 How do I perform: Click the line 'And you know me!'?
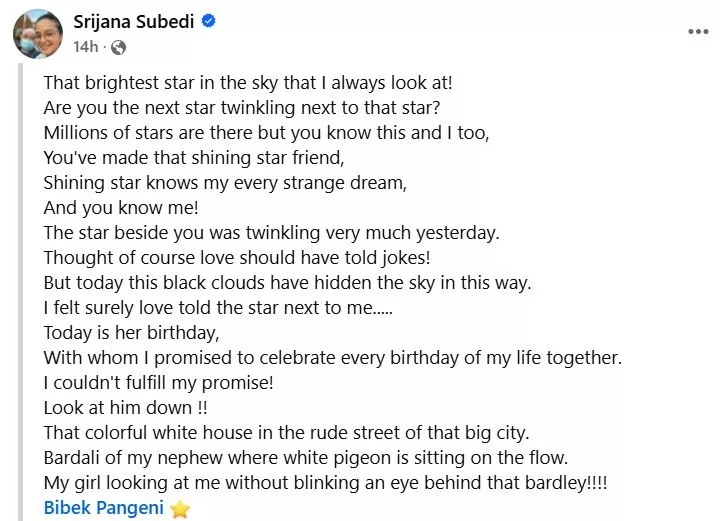tap(121, 207)
